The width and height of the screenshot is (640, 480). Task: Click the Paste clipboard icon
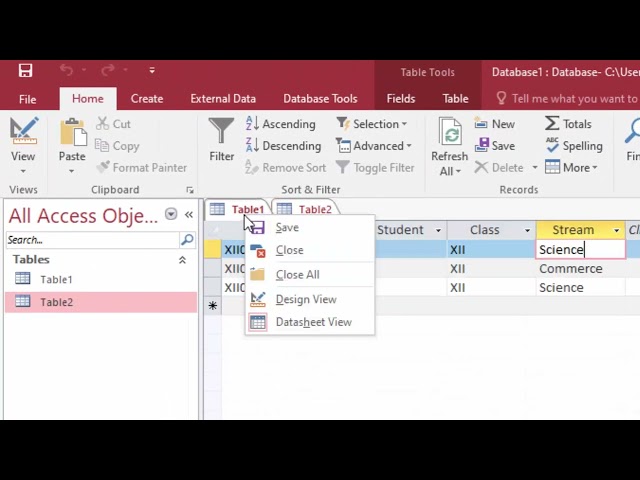pyautogui.click(x=73, y=131)
